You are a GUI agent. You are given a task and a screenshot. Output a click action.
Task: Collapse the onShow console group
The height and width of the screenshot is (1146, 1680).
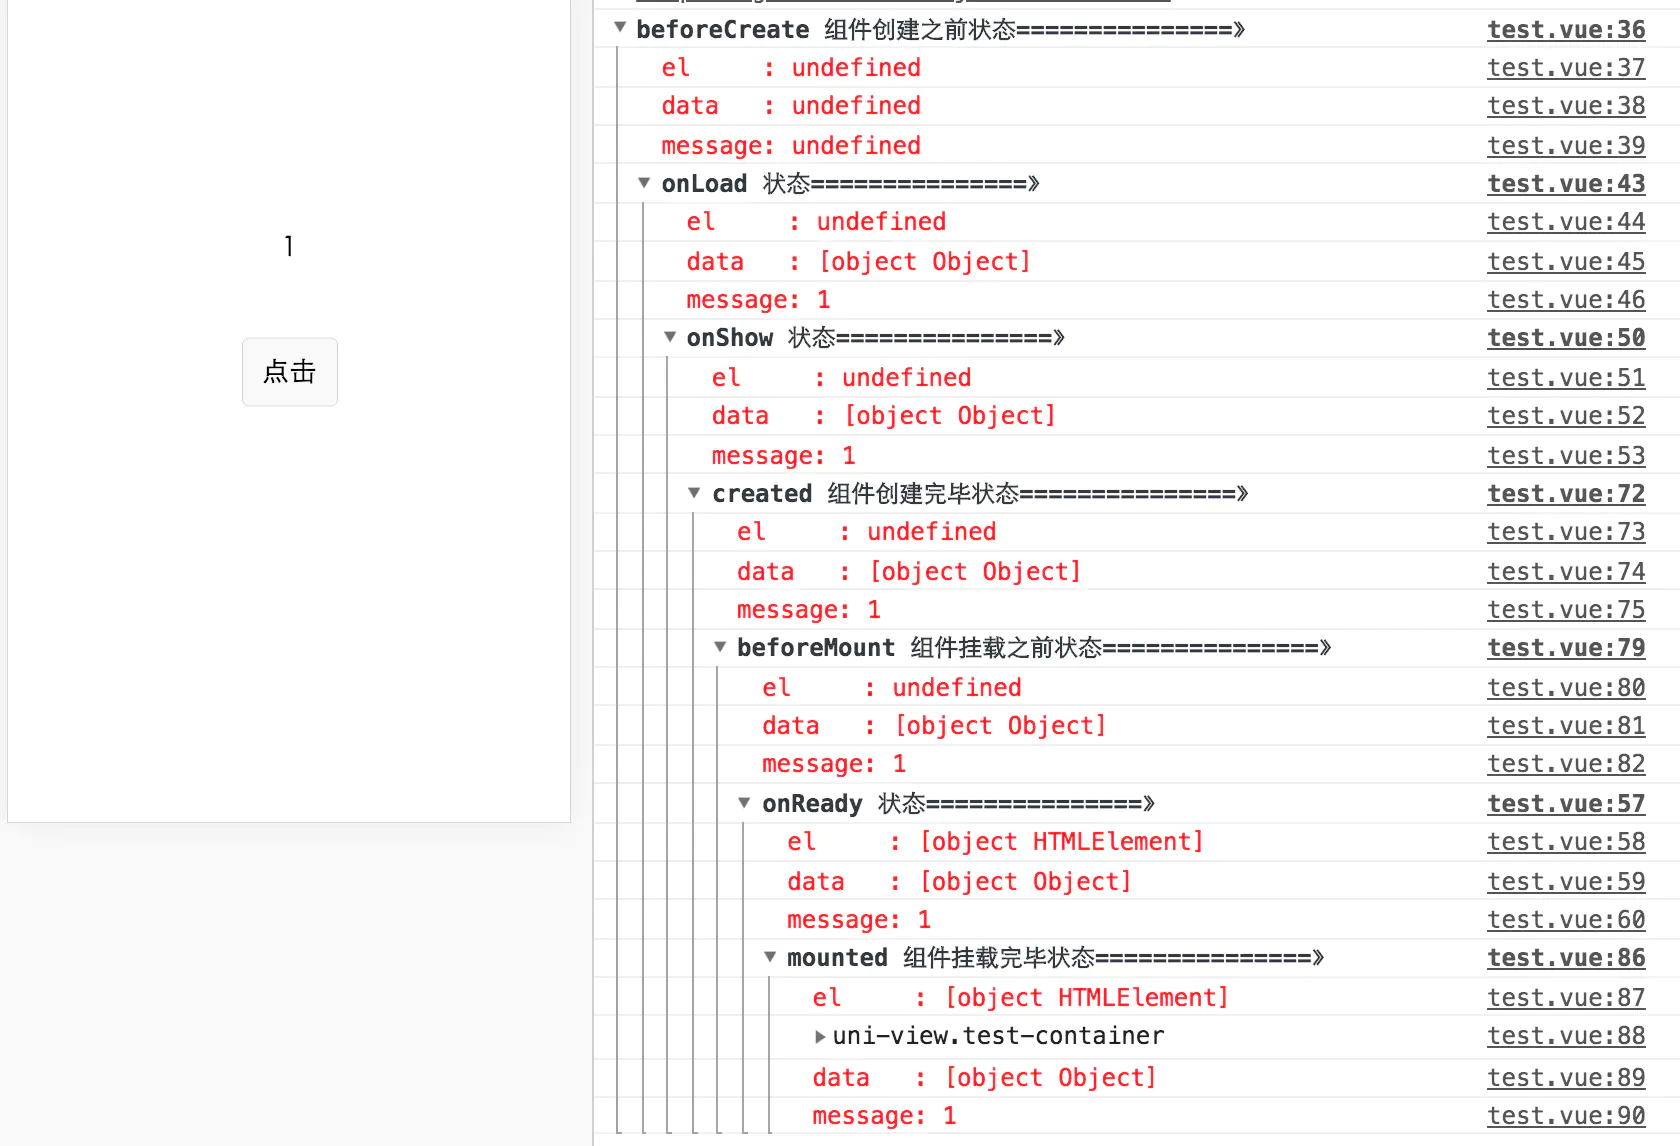(x=670, y=337)
